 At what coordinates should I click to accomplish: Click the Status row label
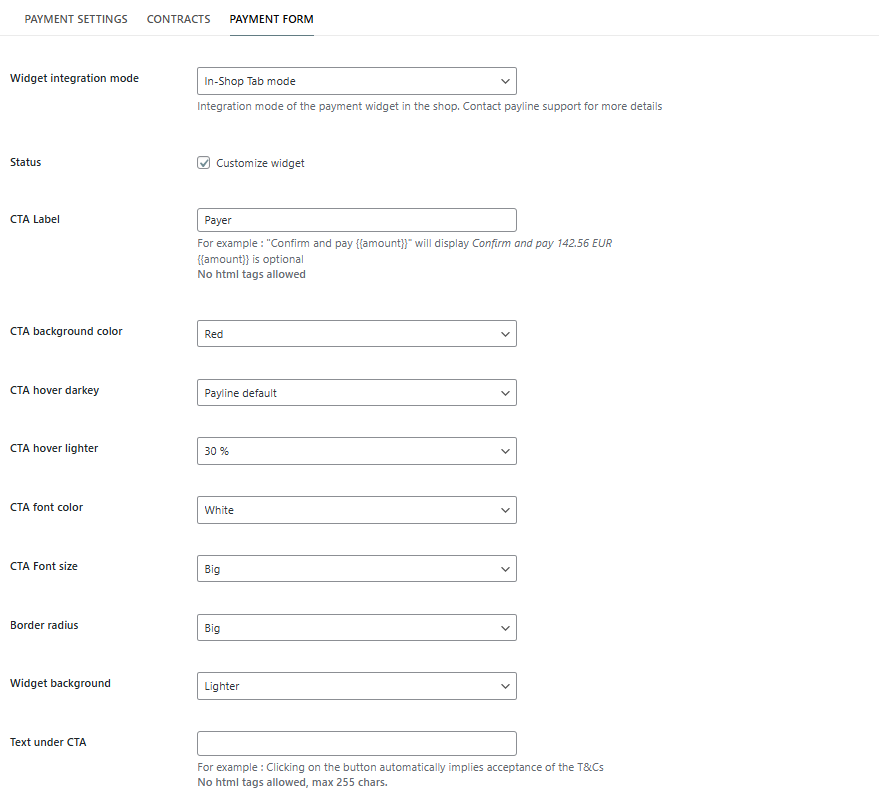(26, 162)
